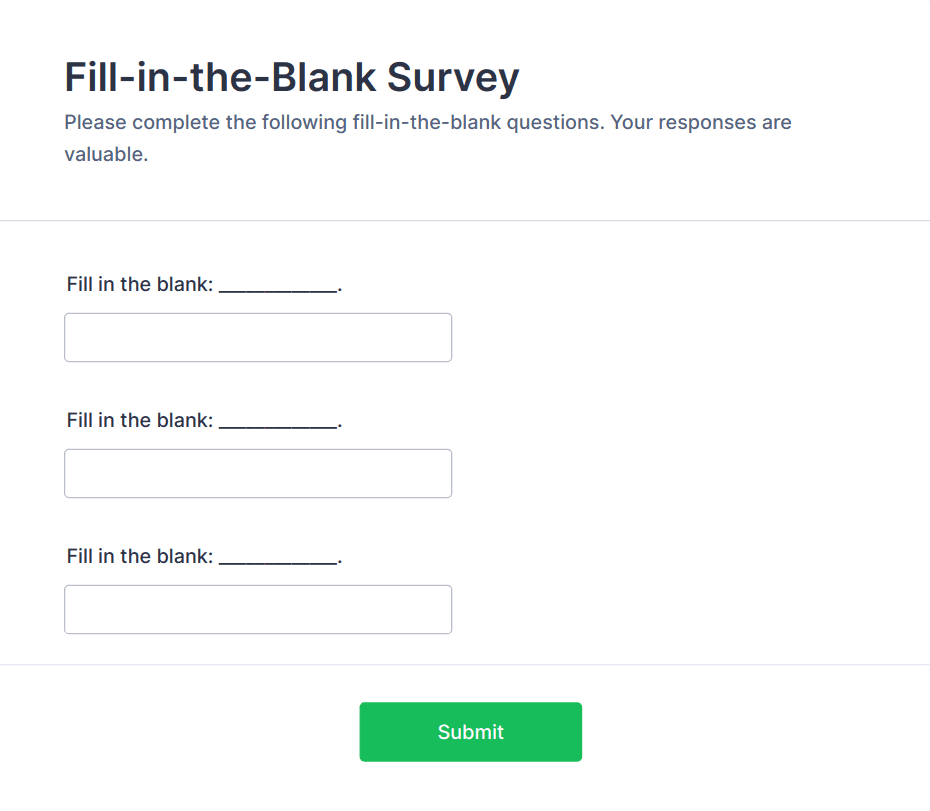Click the "Submit" text inside the green button
Screen dimensions: 930x811
(x=470, y=732)
